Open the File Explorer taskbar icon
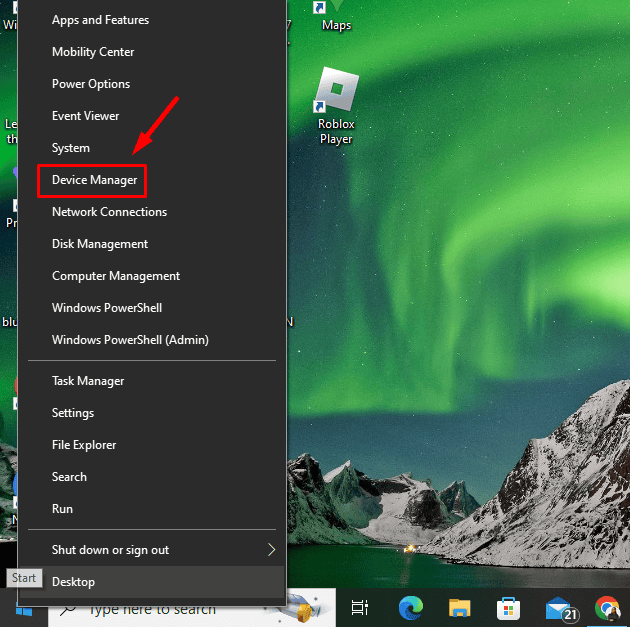Screen dimensions: 630x627 (460, 608)
